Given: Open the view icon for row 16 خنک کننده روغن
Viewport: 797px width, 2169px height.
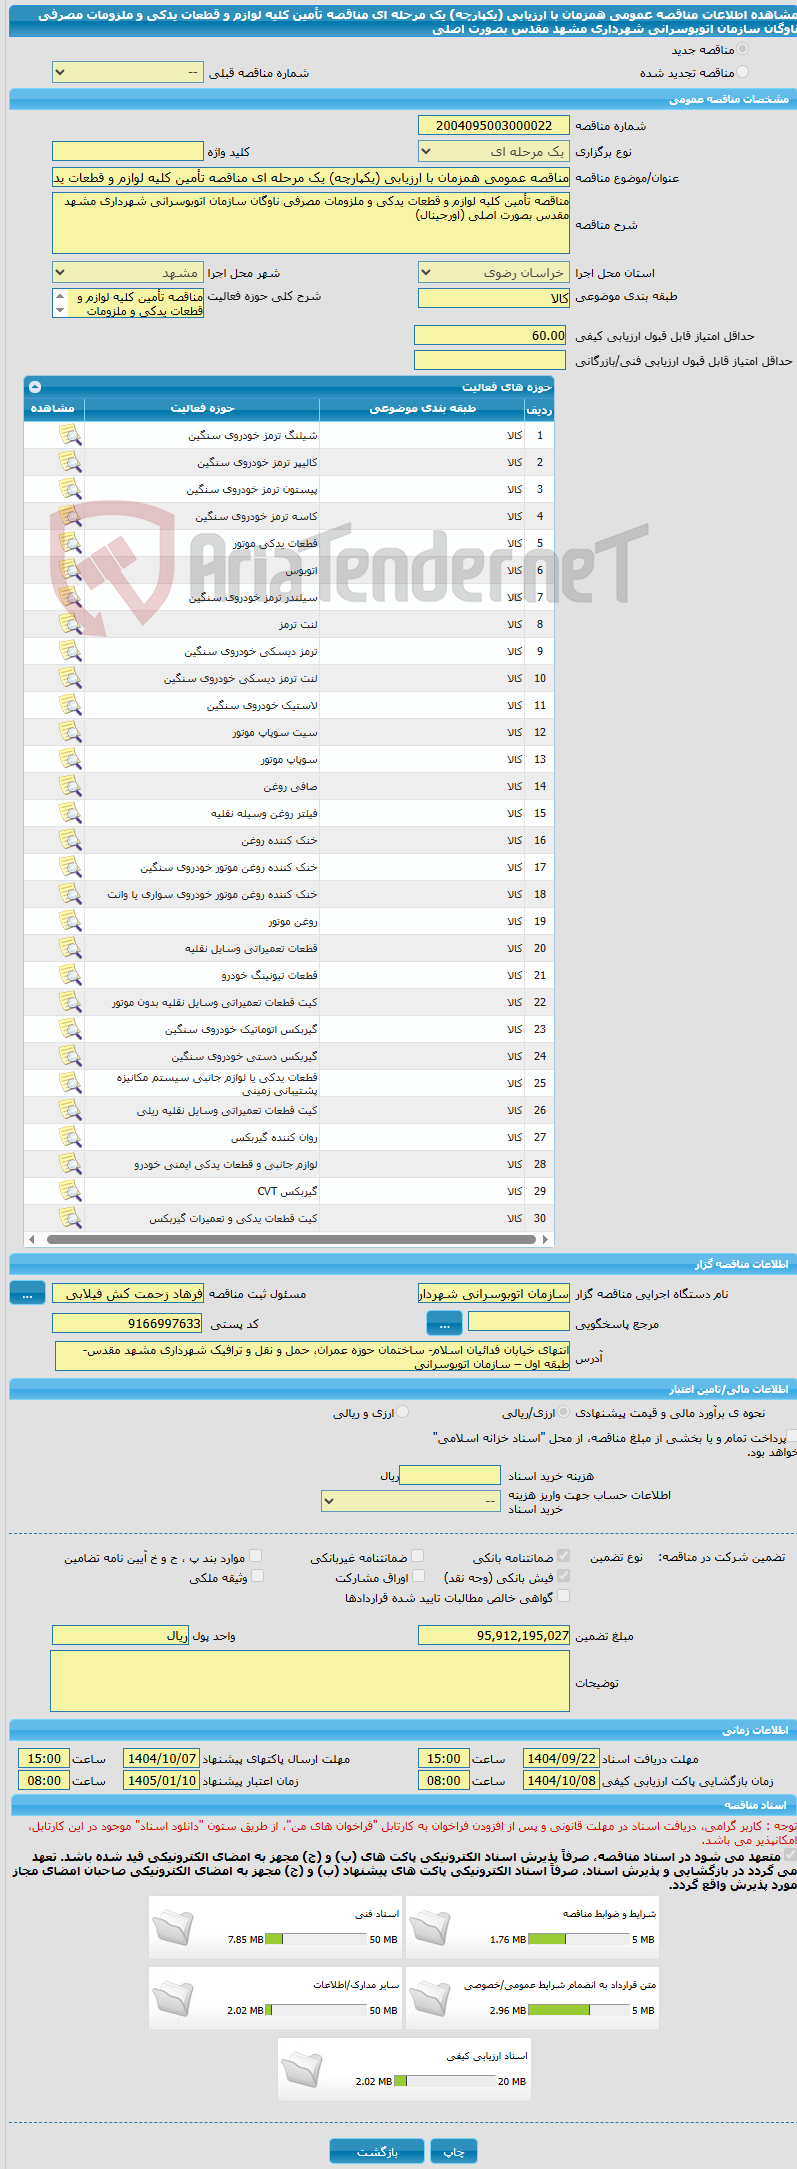Looking at the screenshot, I should coord(69,840).
